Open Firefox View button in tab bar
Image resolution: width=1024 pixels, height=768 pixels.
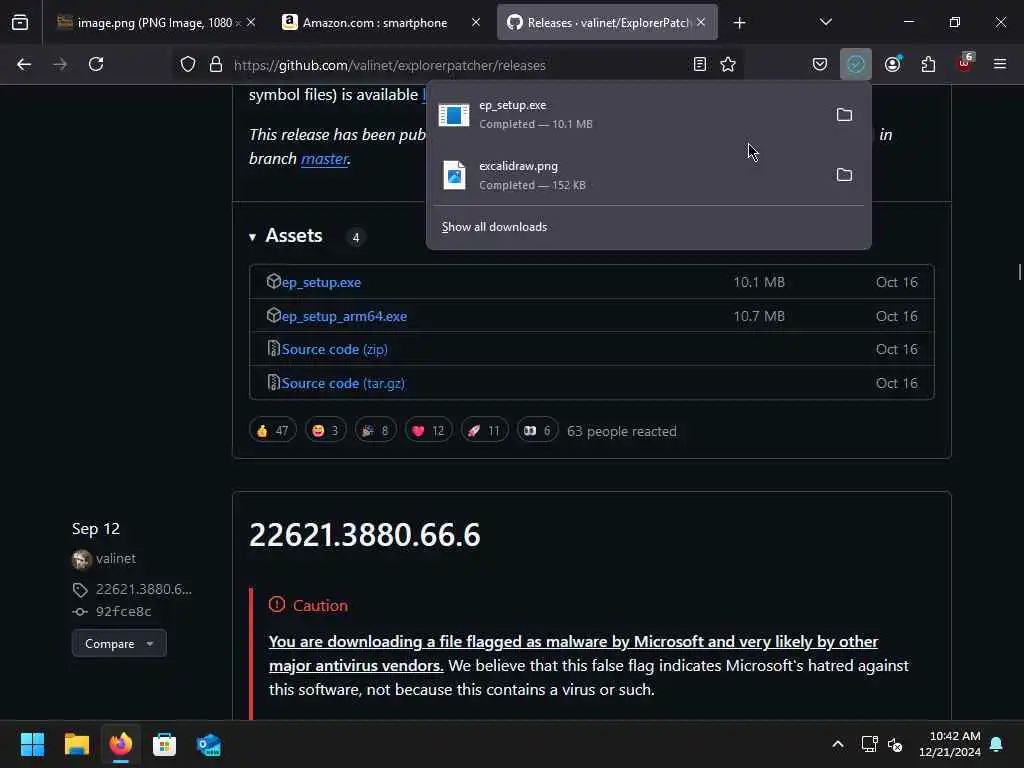pos(20,23)
